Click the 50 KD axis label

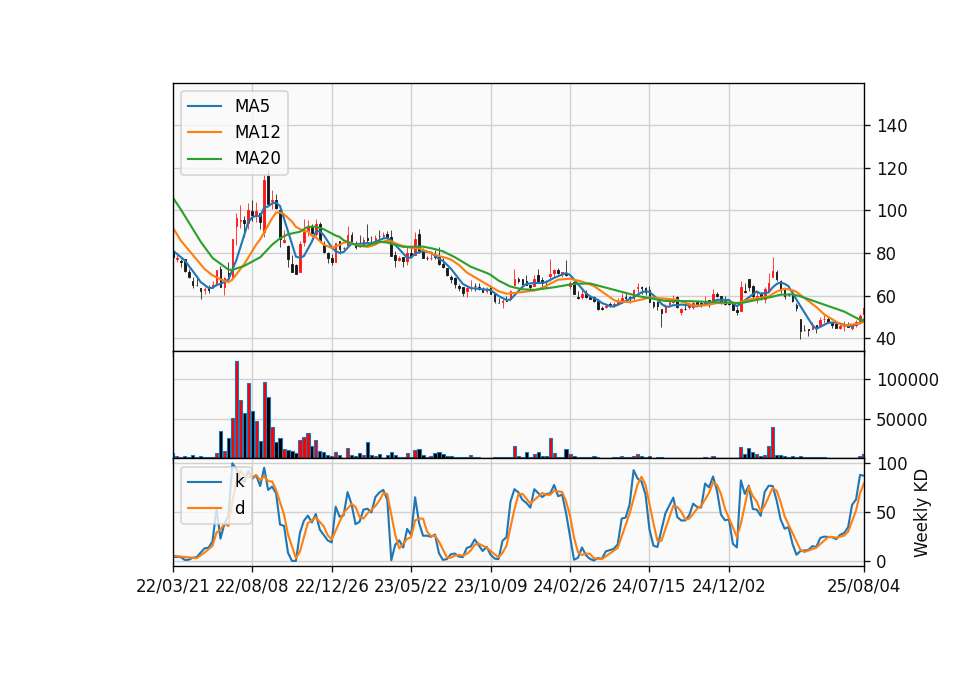pyautogui.click(x=887, y=513)
